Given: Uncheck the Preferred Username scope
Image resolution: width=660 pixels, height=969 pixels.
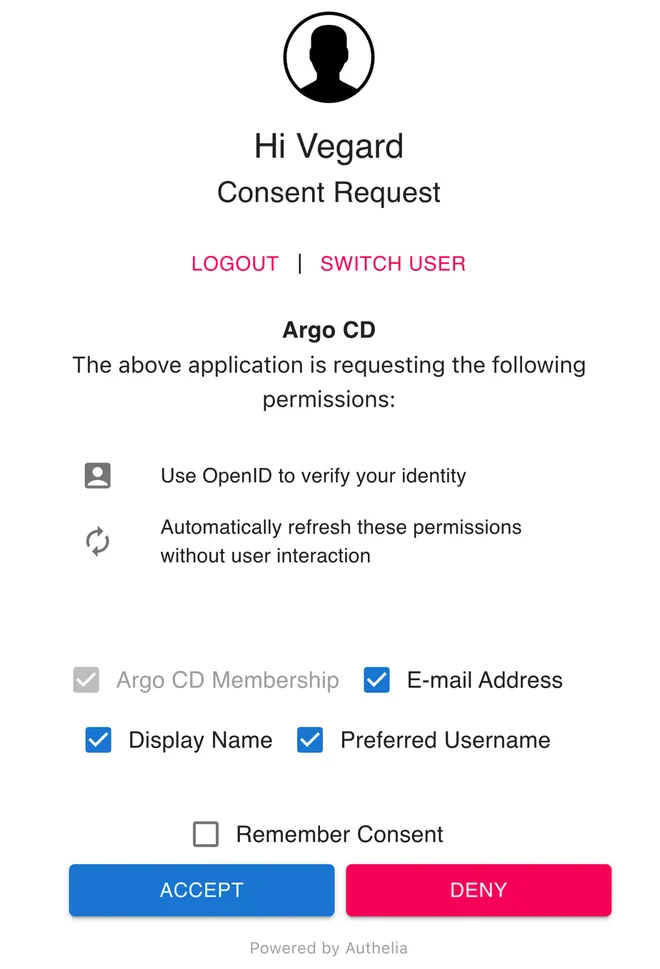Looking at the screenshot, I should 310,740.
